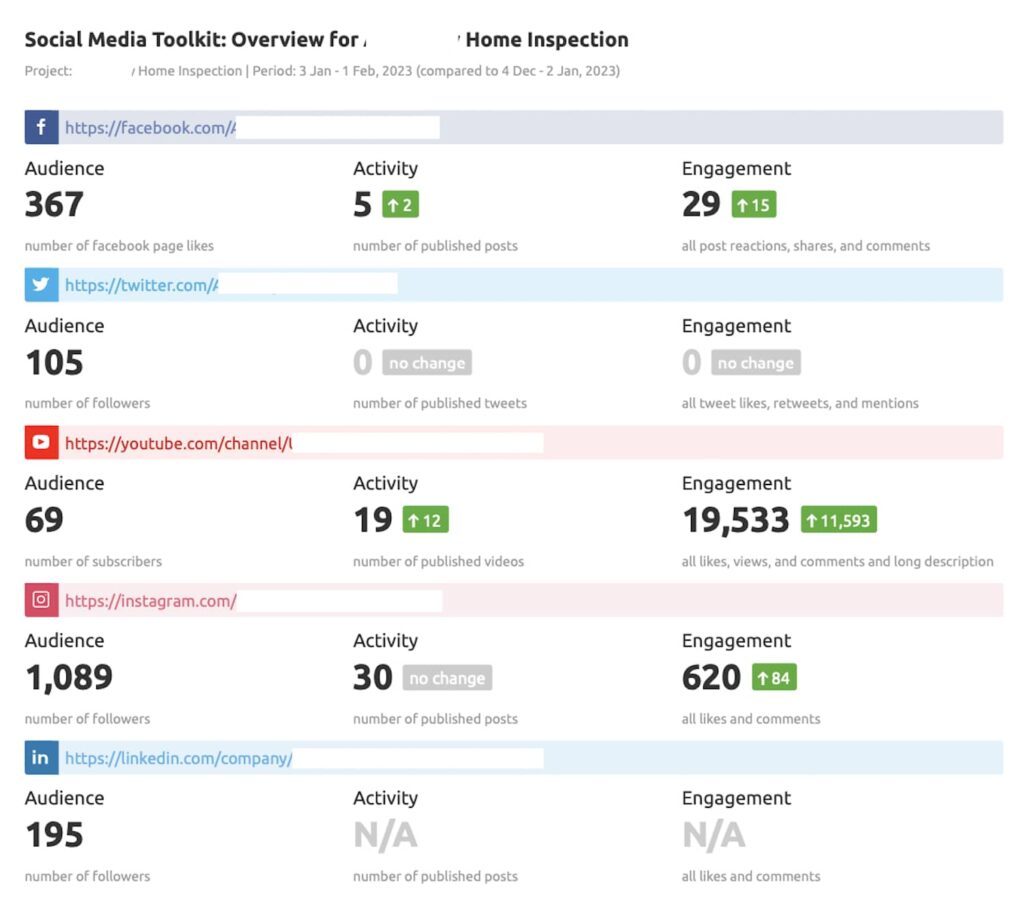This screenshot has width=1024, height=911.
Task: Click Instagram activity no change badge
Action: [447, 678]
